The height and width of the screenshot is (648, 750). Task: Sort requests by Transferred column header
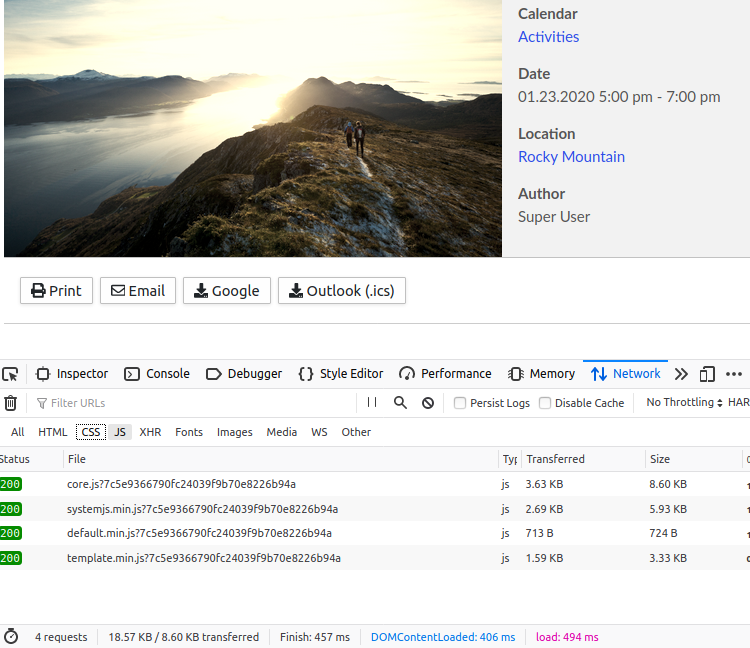(x=556, y=459)
